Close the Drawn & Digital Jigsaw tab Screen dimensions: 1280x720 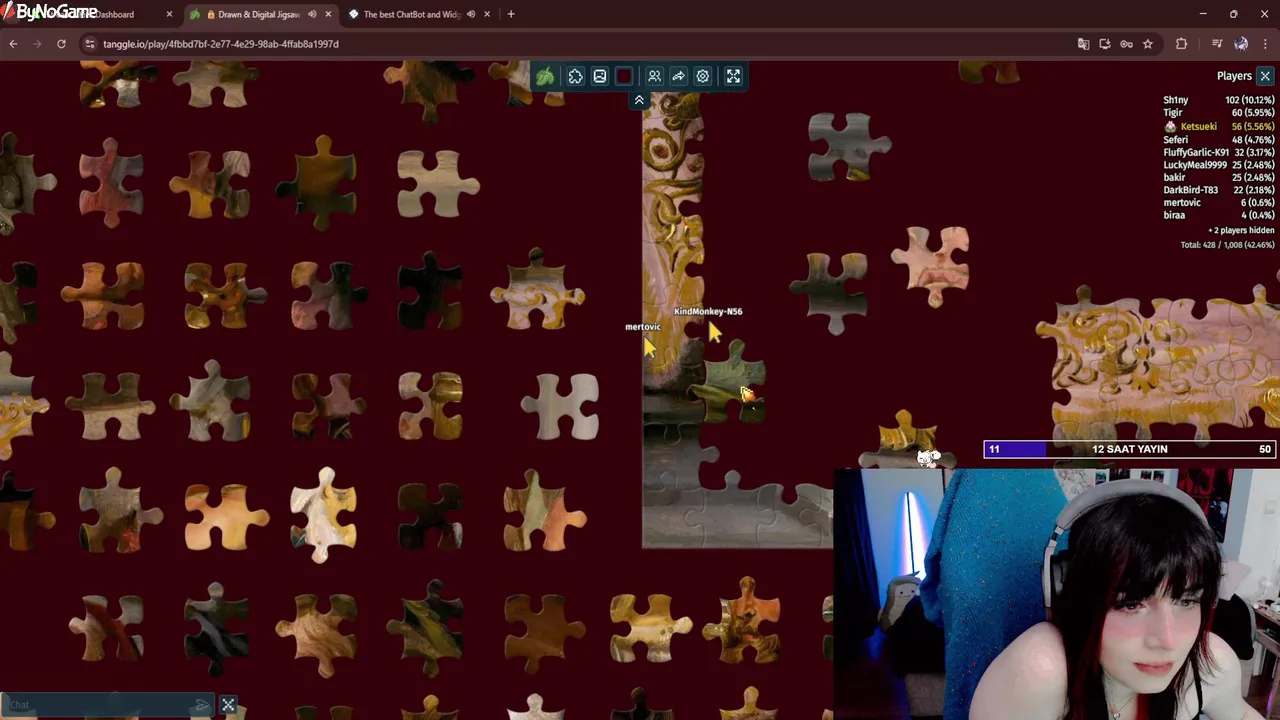point(328,14)
